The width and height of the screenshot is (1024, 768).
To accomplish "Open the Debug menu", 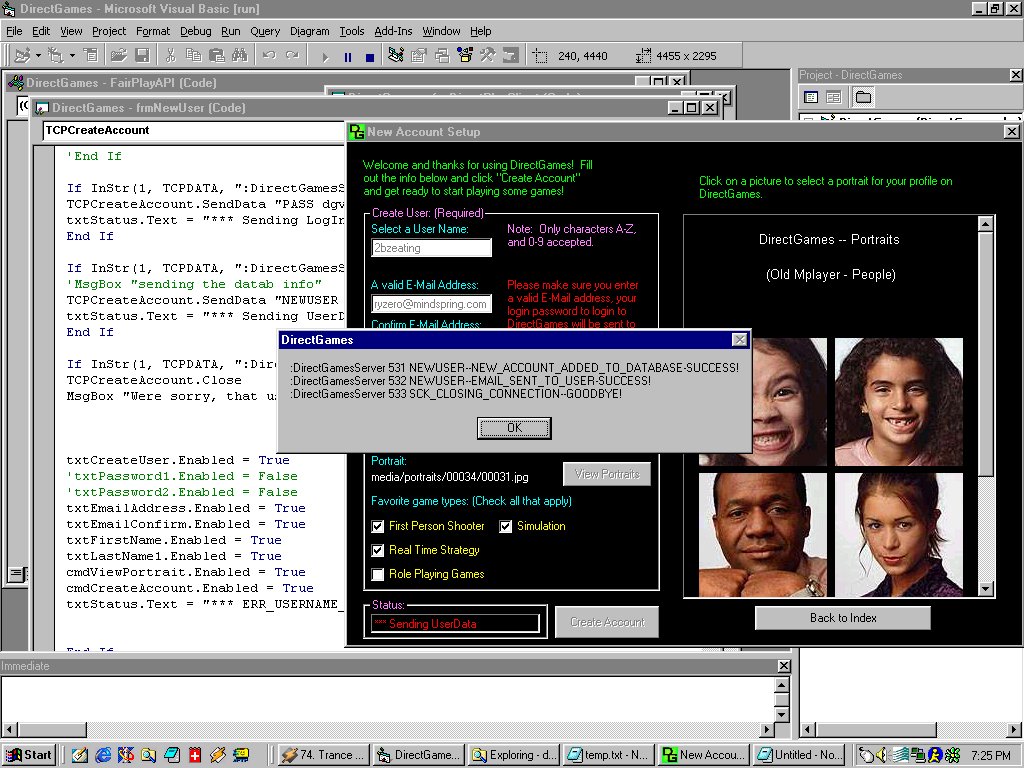I will [x=195, y=31].
